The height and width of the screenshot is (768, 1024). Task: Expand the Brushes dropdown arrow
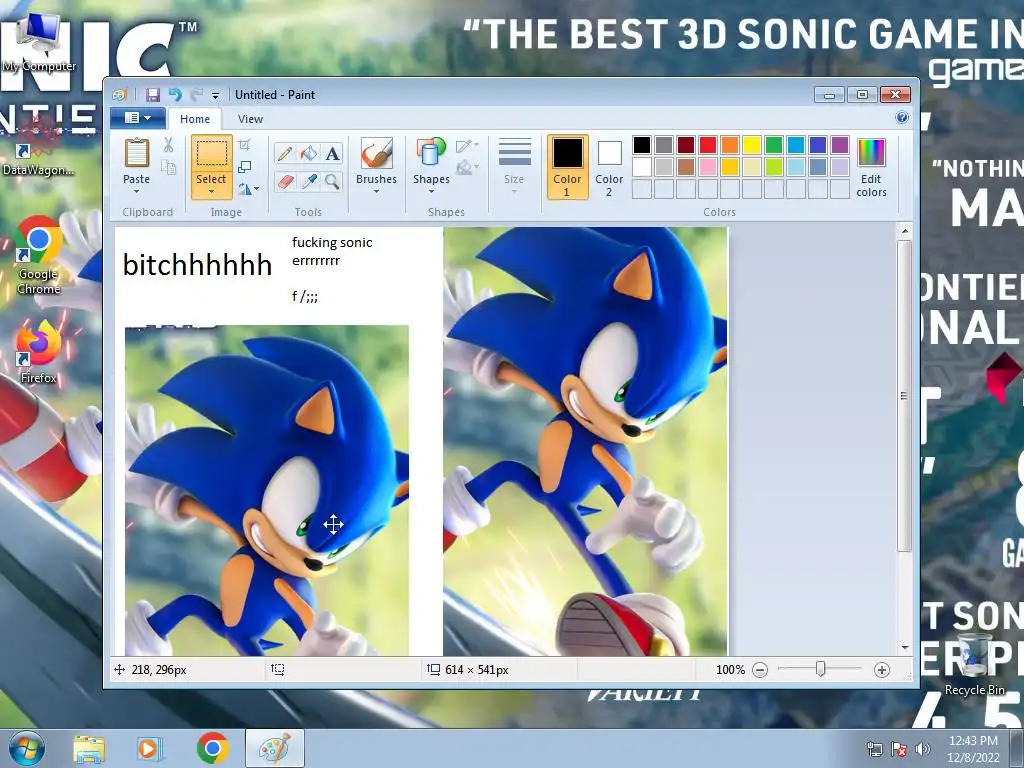click(x=376, y=191)
